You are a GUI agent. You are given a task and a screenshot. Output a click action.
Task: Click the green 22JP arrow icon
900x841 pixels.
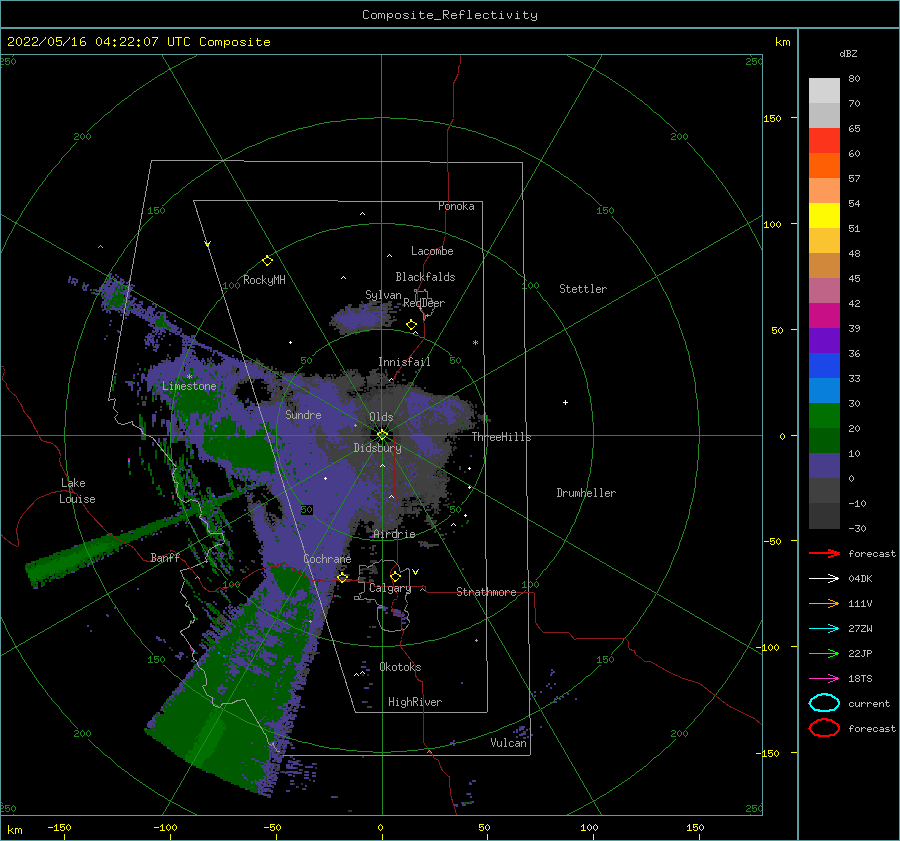(824, 653)
